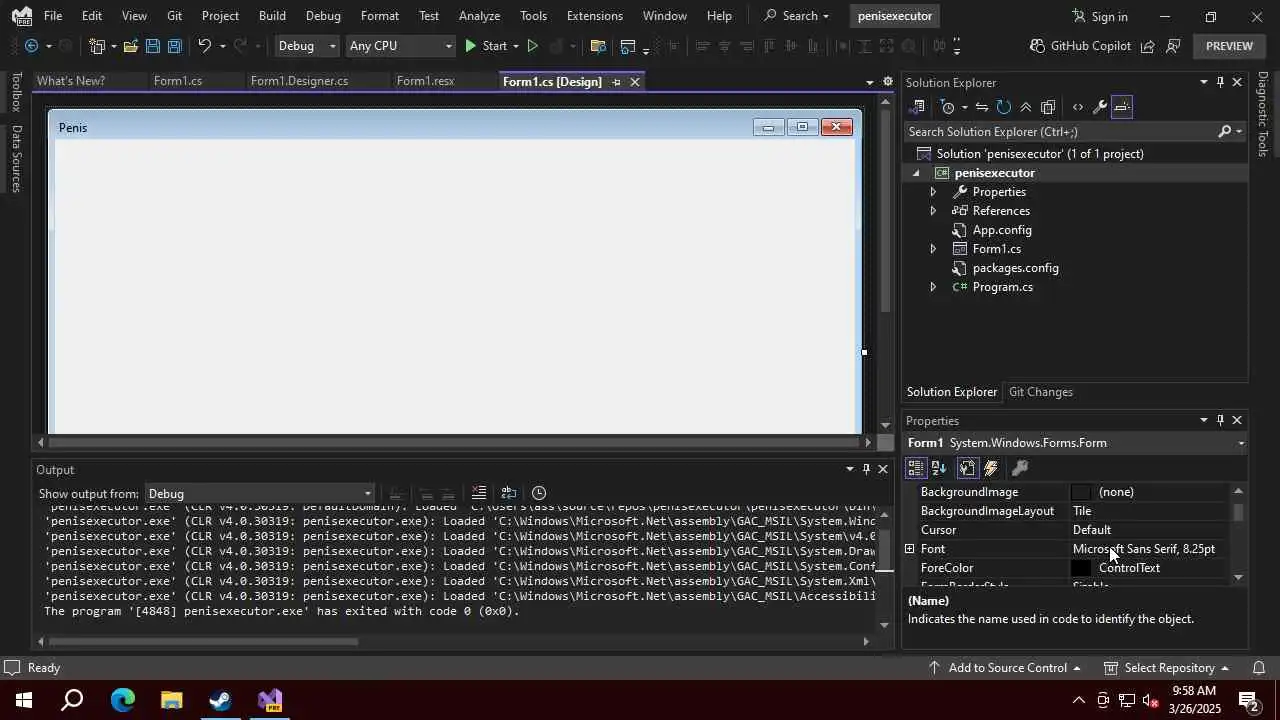Viewport: 1280px width, 720px height.
Task: Open the Debug configuration dropdown
Action: [x=306, y=46]
